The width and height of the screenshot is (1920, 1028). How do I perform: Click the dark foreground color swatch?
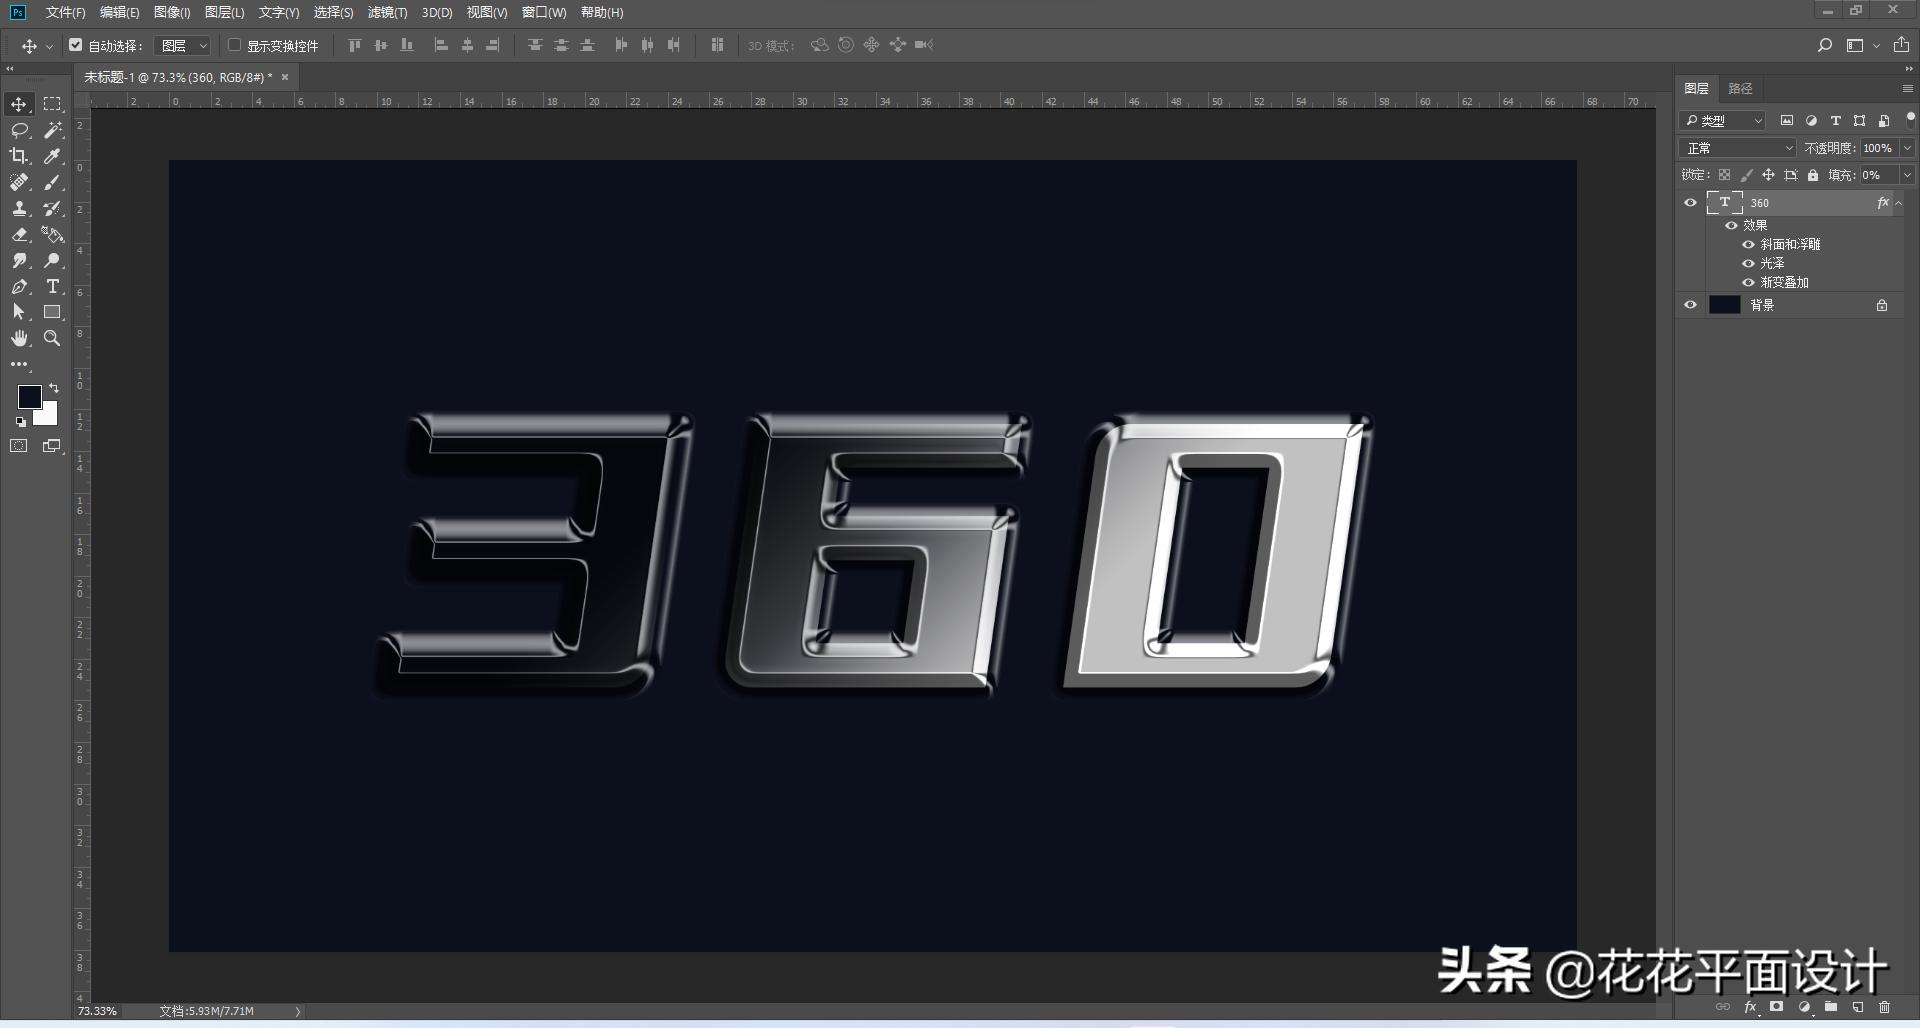tap(30, 397)
